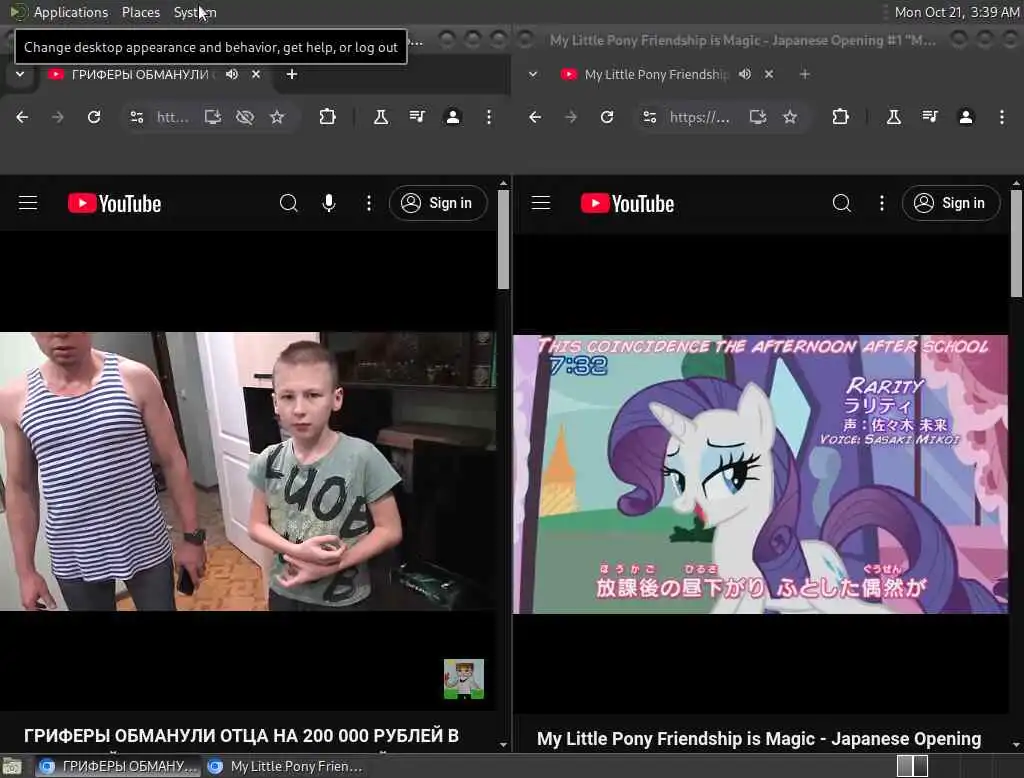
Task: Open the Places menu
Action: 140,12
